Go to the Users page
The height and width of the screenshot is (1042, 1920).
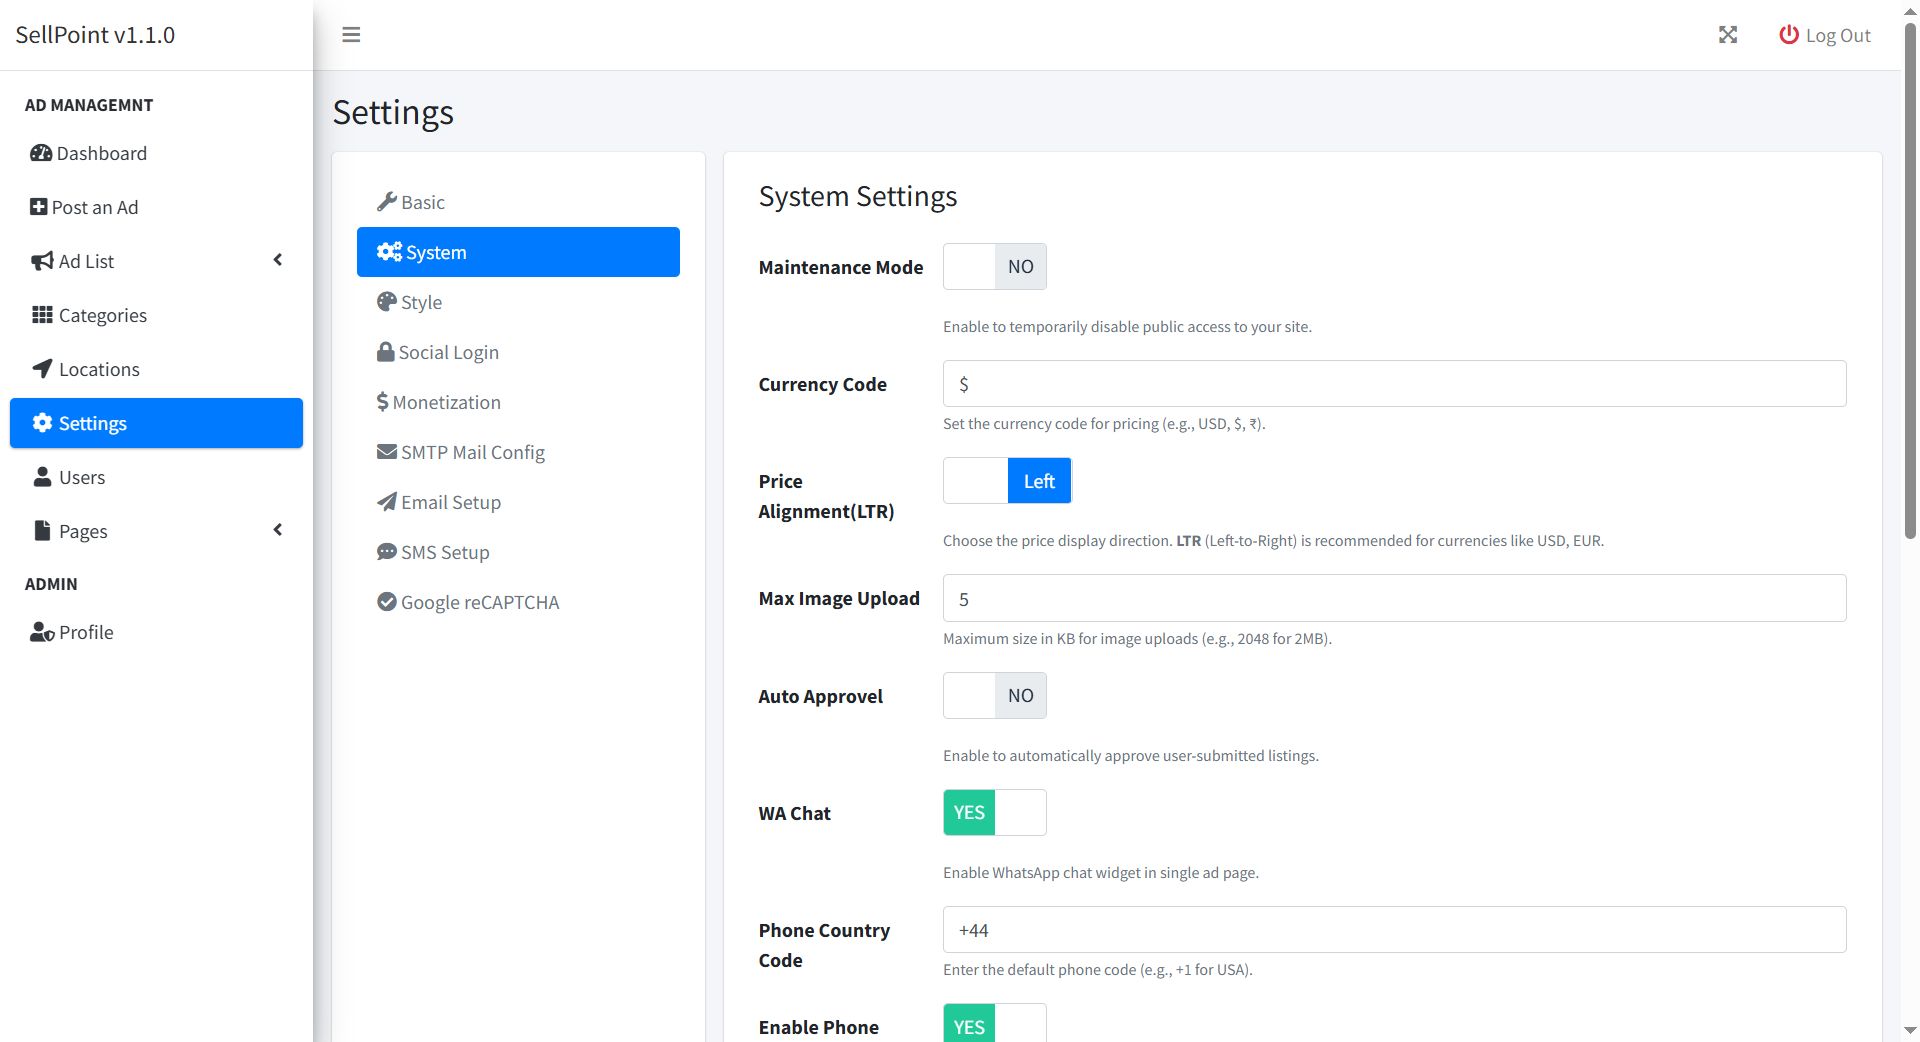coord(81,477)
